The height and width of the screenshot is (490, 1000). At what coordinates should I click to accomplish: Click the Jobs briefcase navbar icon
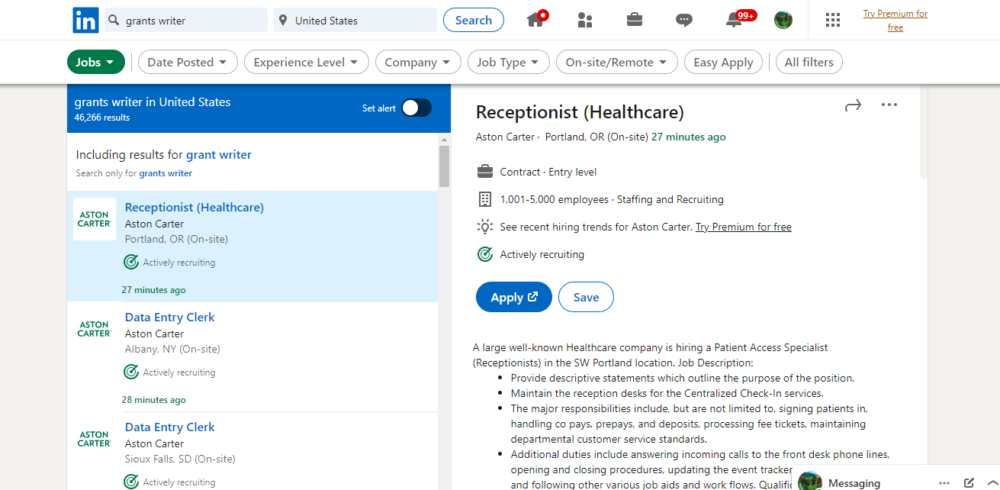pos(634,20)
